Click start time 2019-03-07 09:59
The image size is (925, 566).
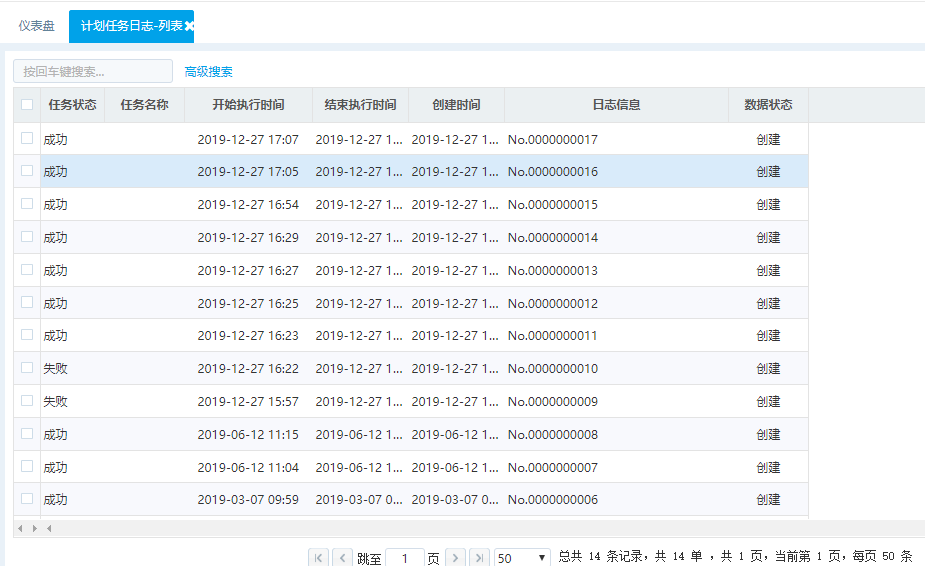(x=248, y=500)
